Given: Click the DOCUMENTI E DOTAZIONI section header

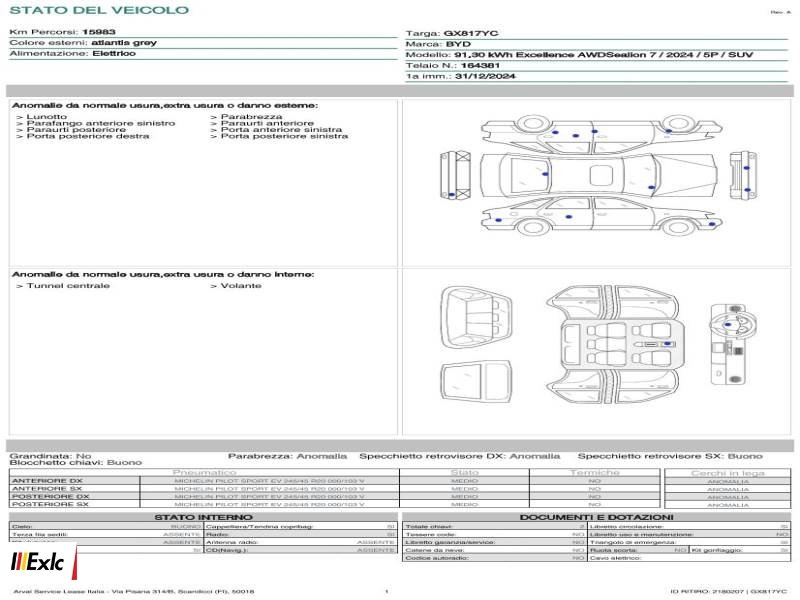Looking at the screenshot, I should [596, 517].
